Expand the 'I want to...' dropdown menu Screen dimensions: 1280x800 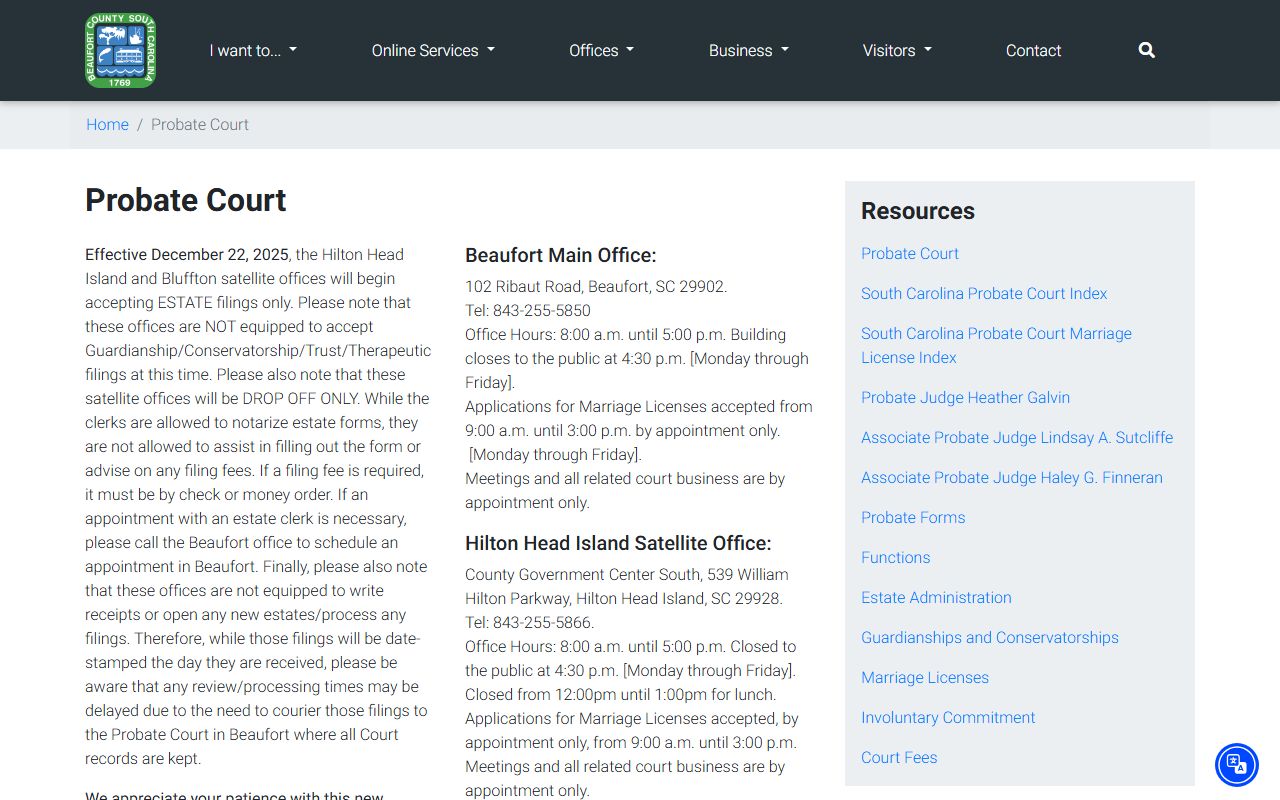253,50
